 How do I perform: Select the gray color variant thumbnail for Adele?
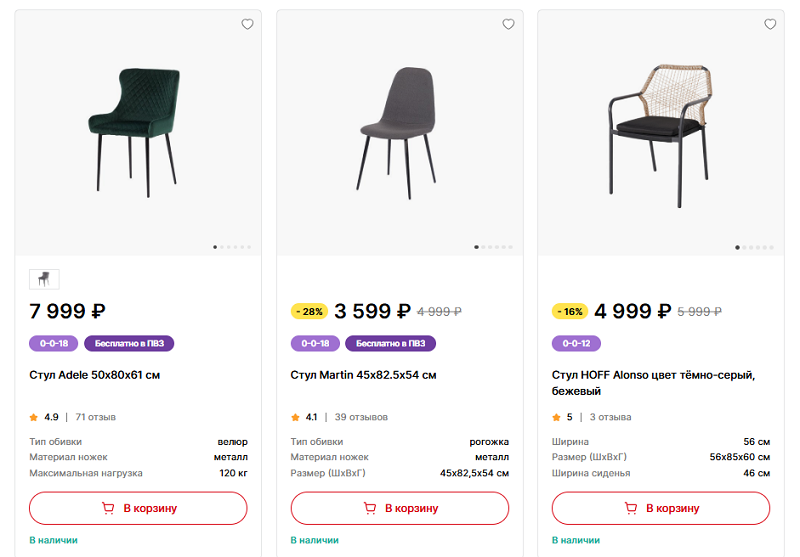[x=45, y=279]
